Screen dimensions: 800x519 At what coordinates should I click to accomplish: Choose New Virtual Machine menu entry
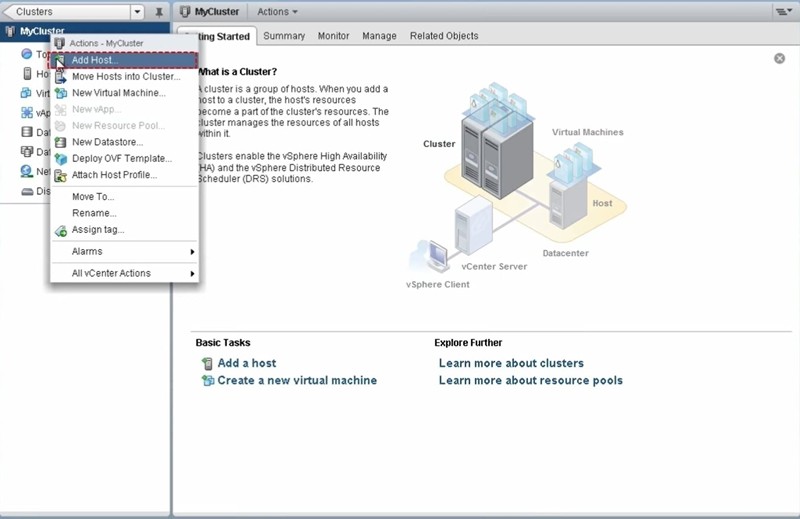tap(124, 93)
